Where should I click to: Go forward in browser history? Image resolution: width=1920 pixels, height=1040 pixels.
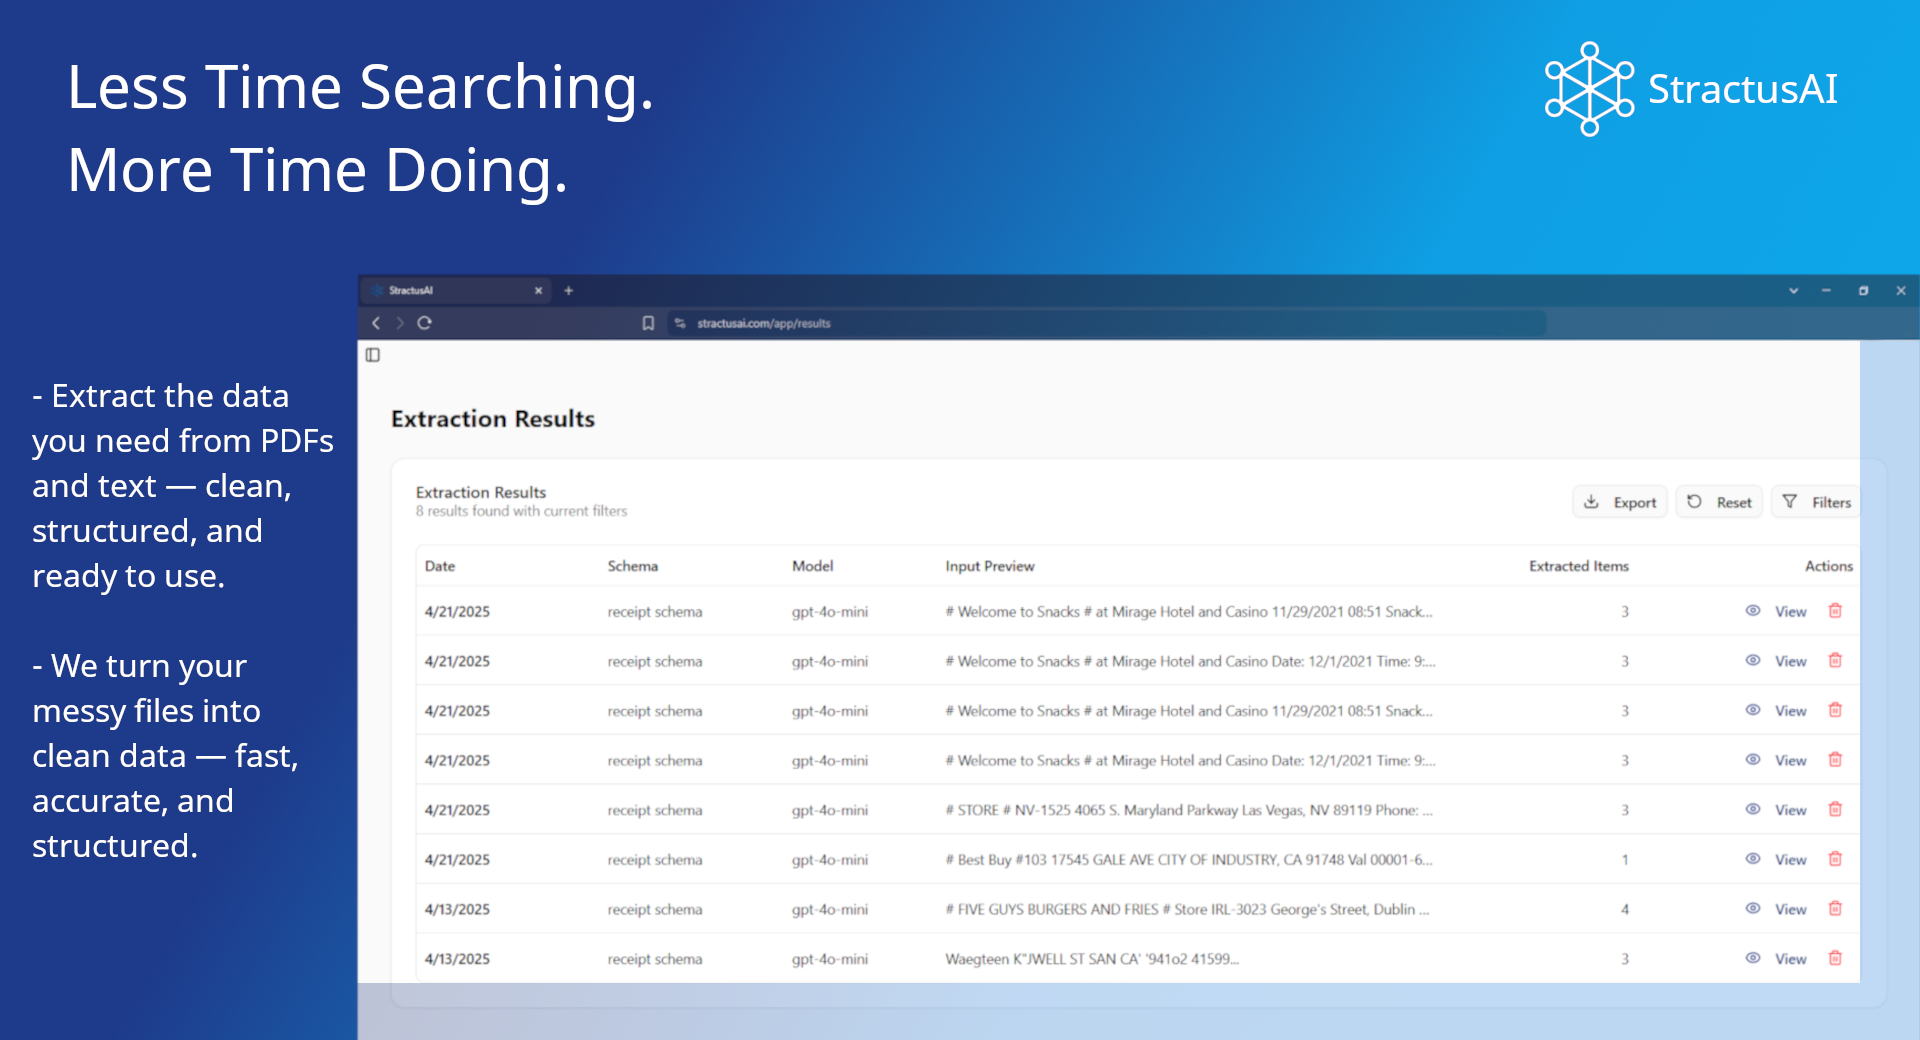[x=399, y=323]
